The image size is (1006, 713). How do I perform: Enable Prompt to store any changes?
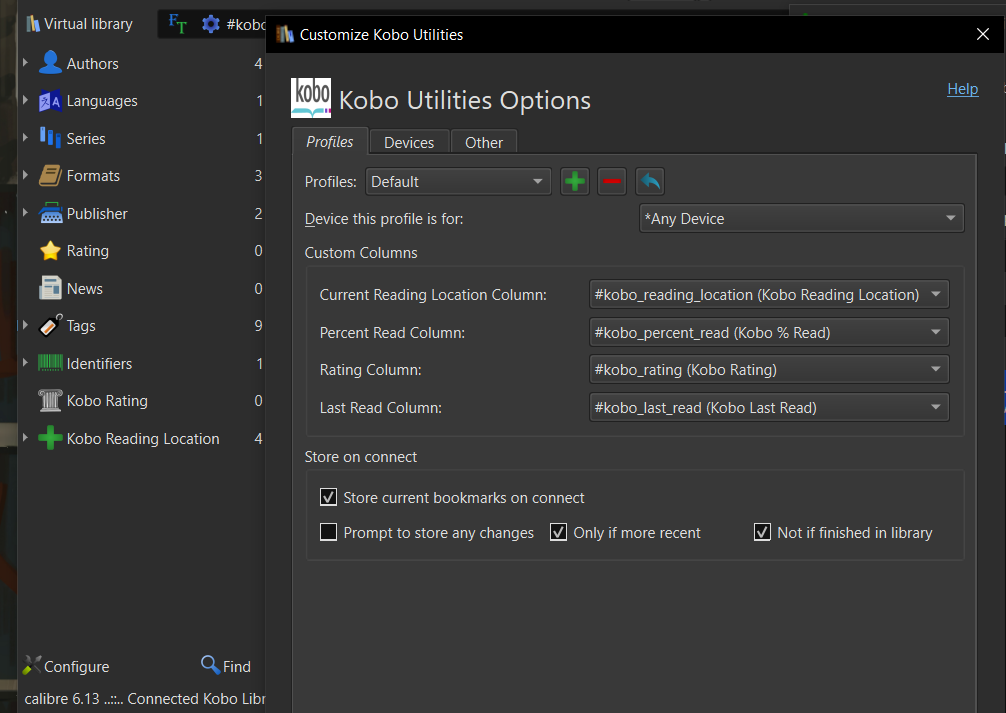pyautogui.click(x=328, y=532)
